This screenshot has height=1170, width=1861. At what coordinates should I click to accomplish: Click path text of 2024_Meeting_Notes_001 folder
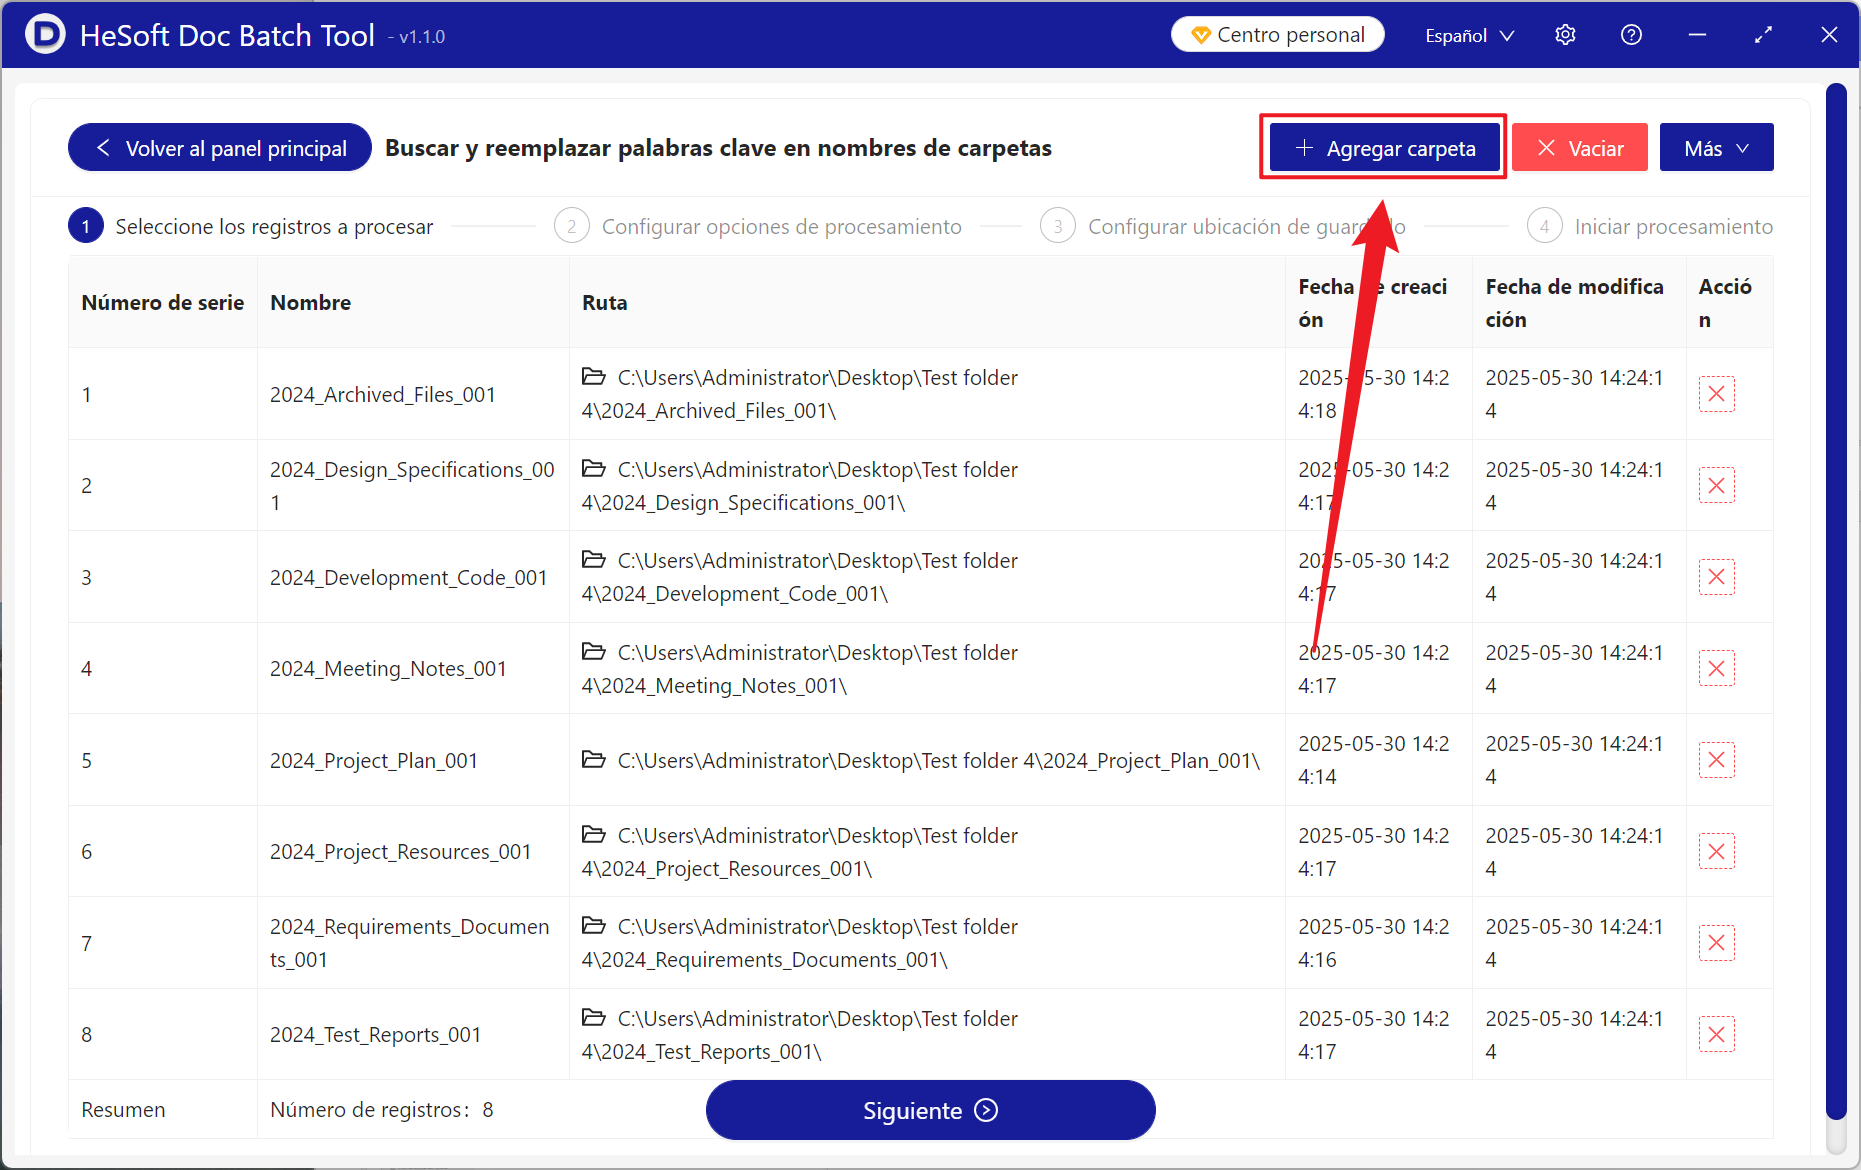pos(800,669)
